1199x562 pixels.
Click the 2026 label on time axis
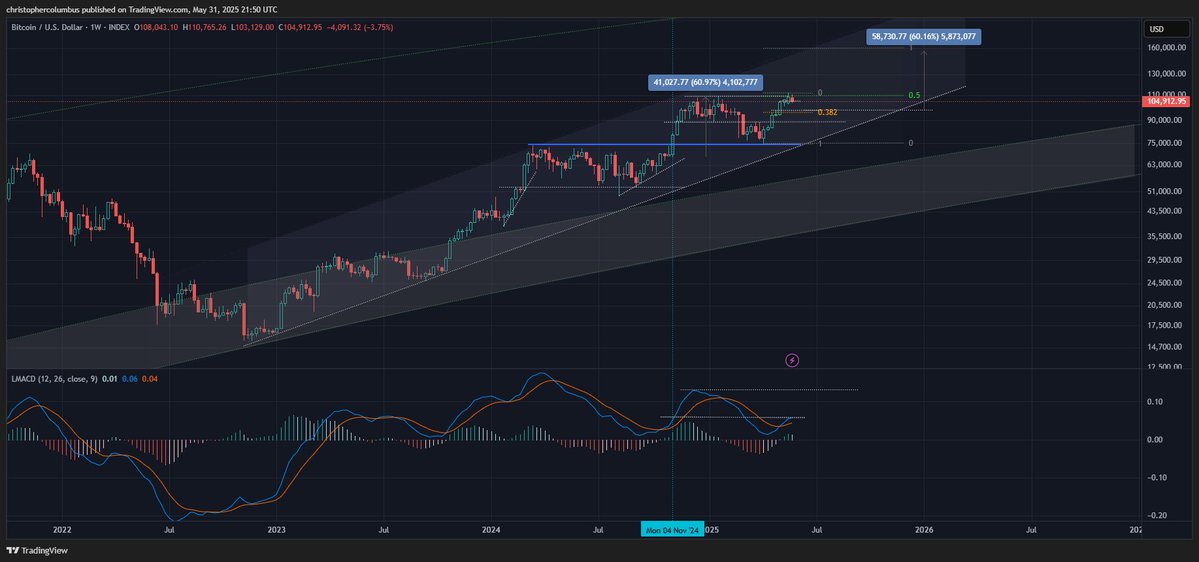(924, 528)
